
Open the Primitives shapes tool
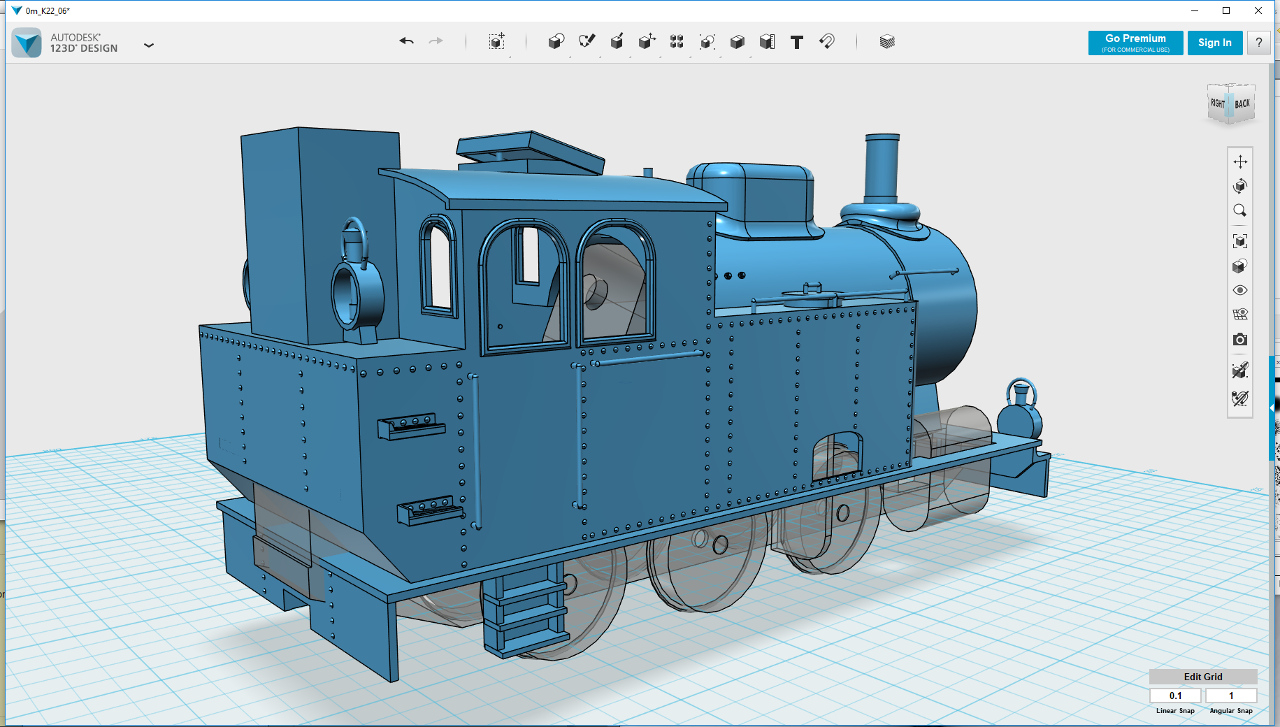(x=557, y=41)
